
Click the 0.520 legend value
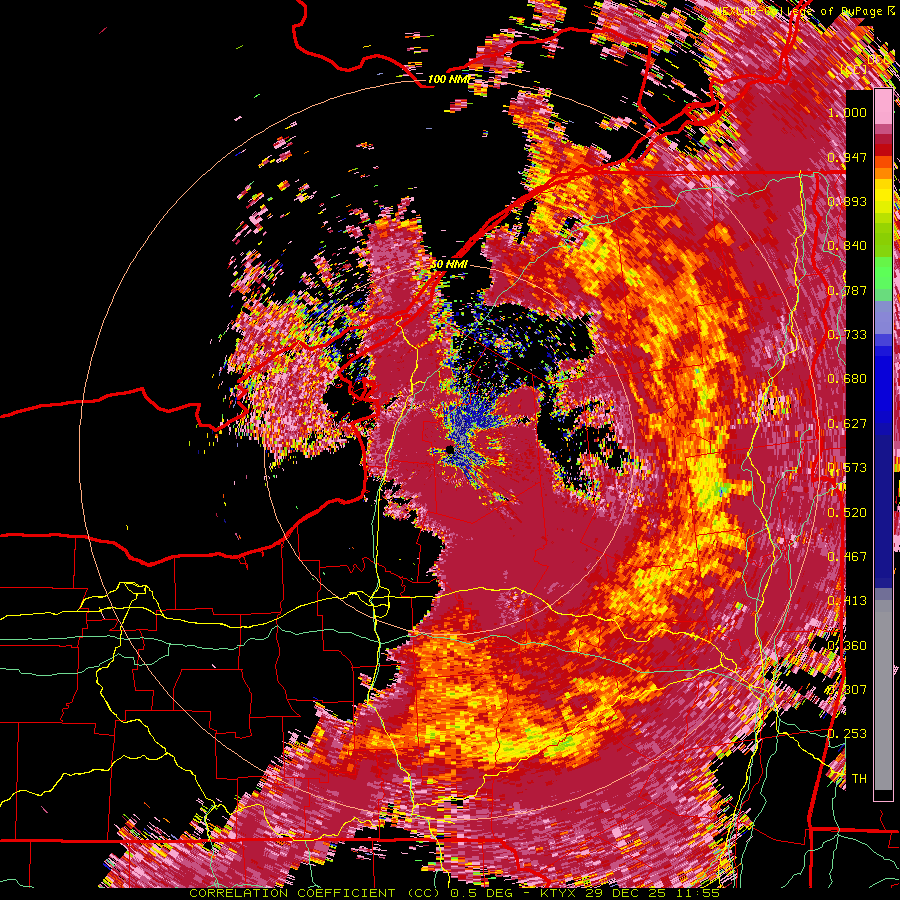click(x=847, y=512)
